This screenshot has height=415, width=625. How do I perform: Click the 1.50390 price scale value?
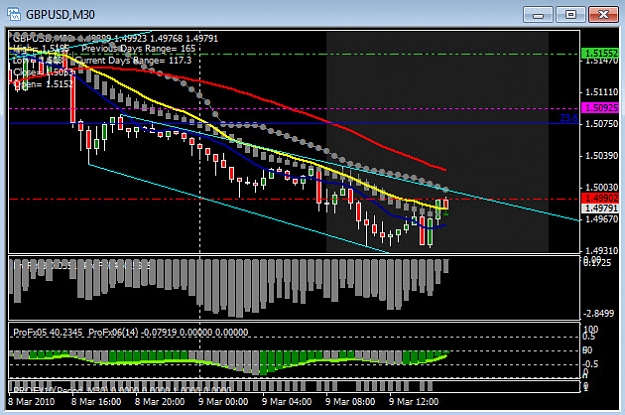tap(601, 156)
